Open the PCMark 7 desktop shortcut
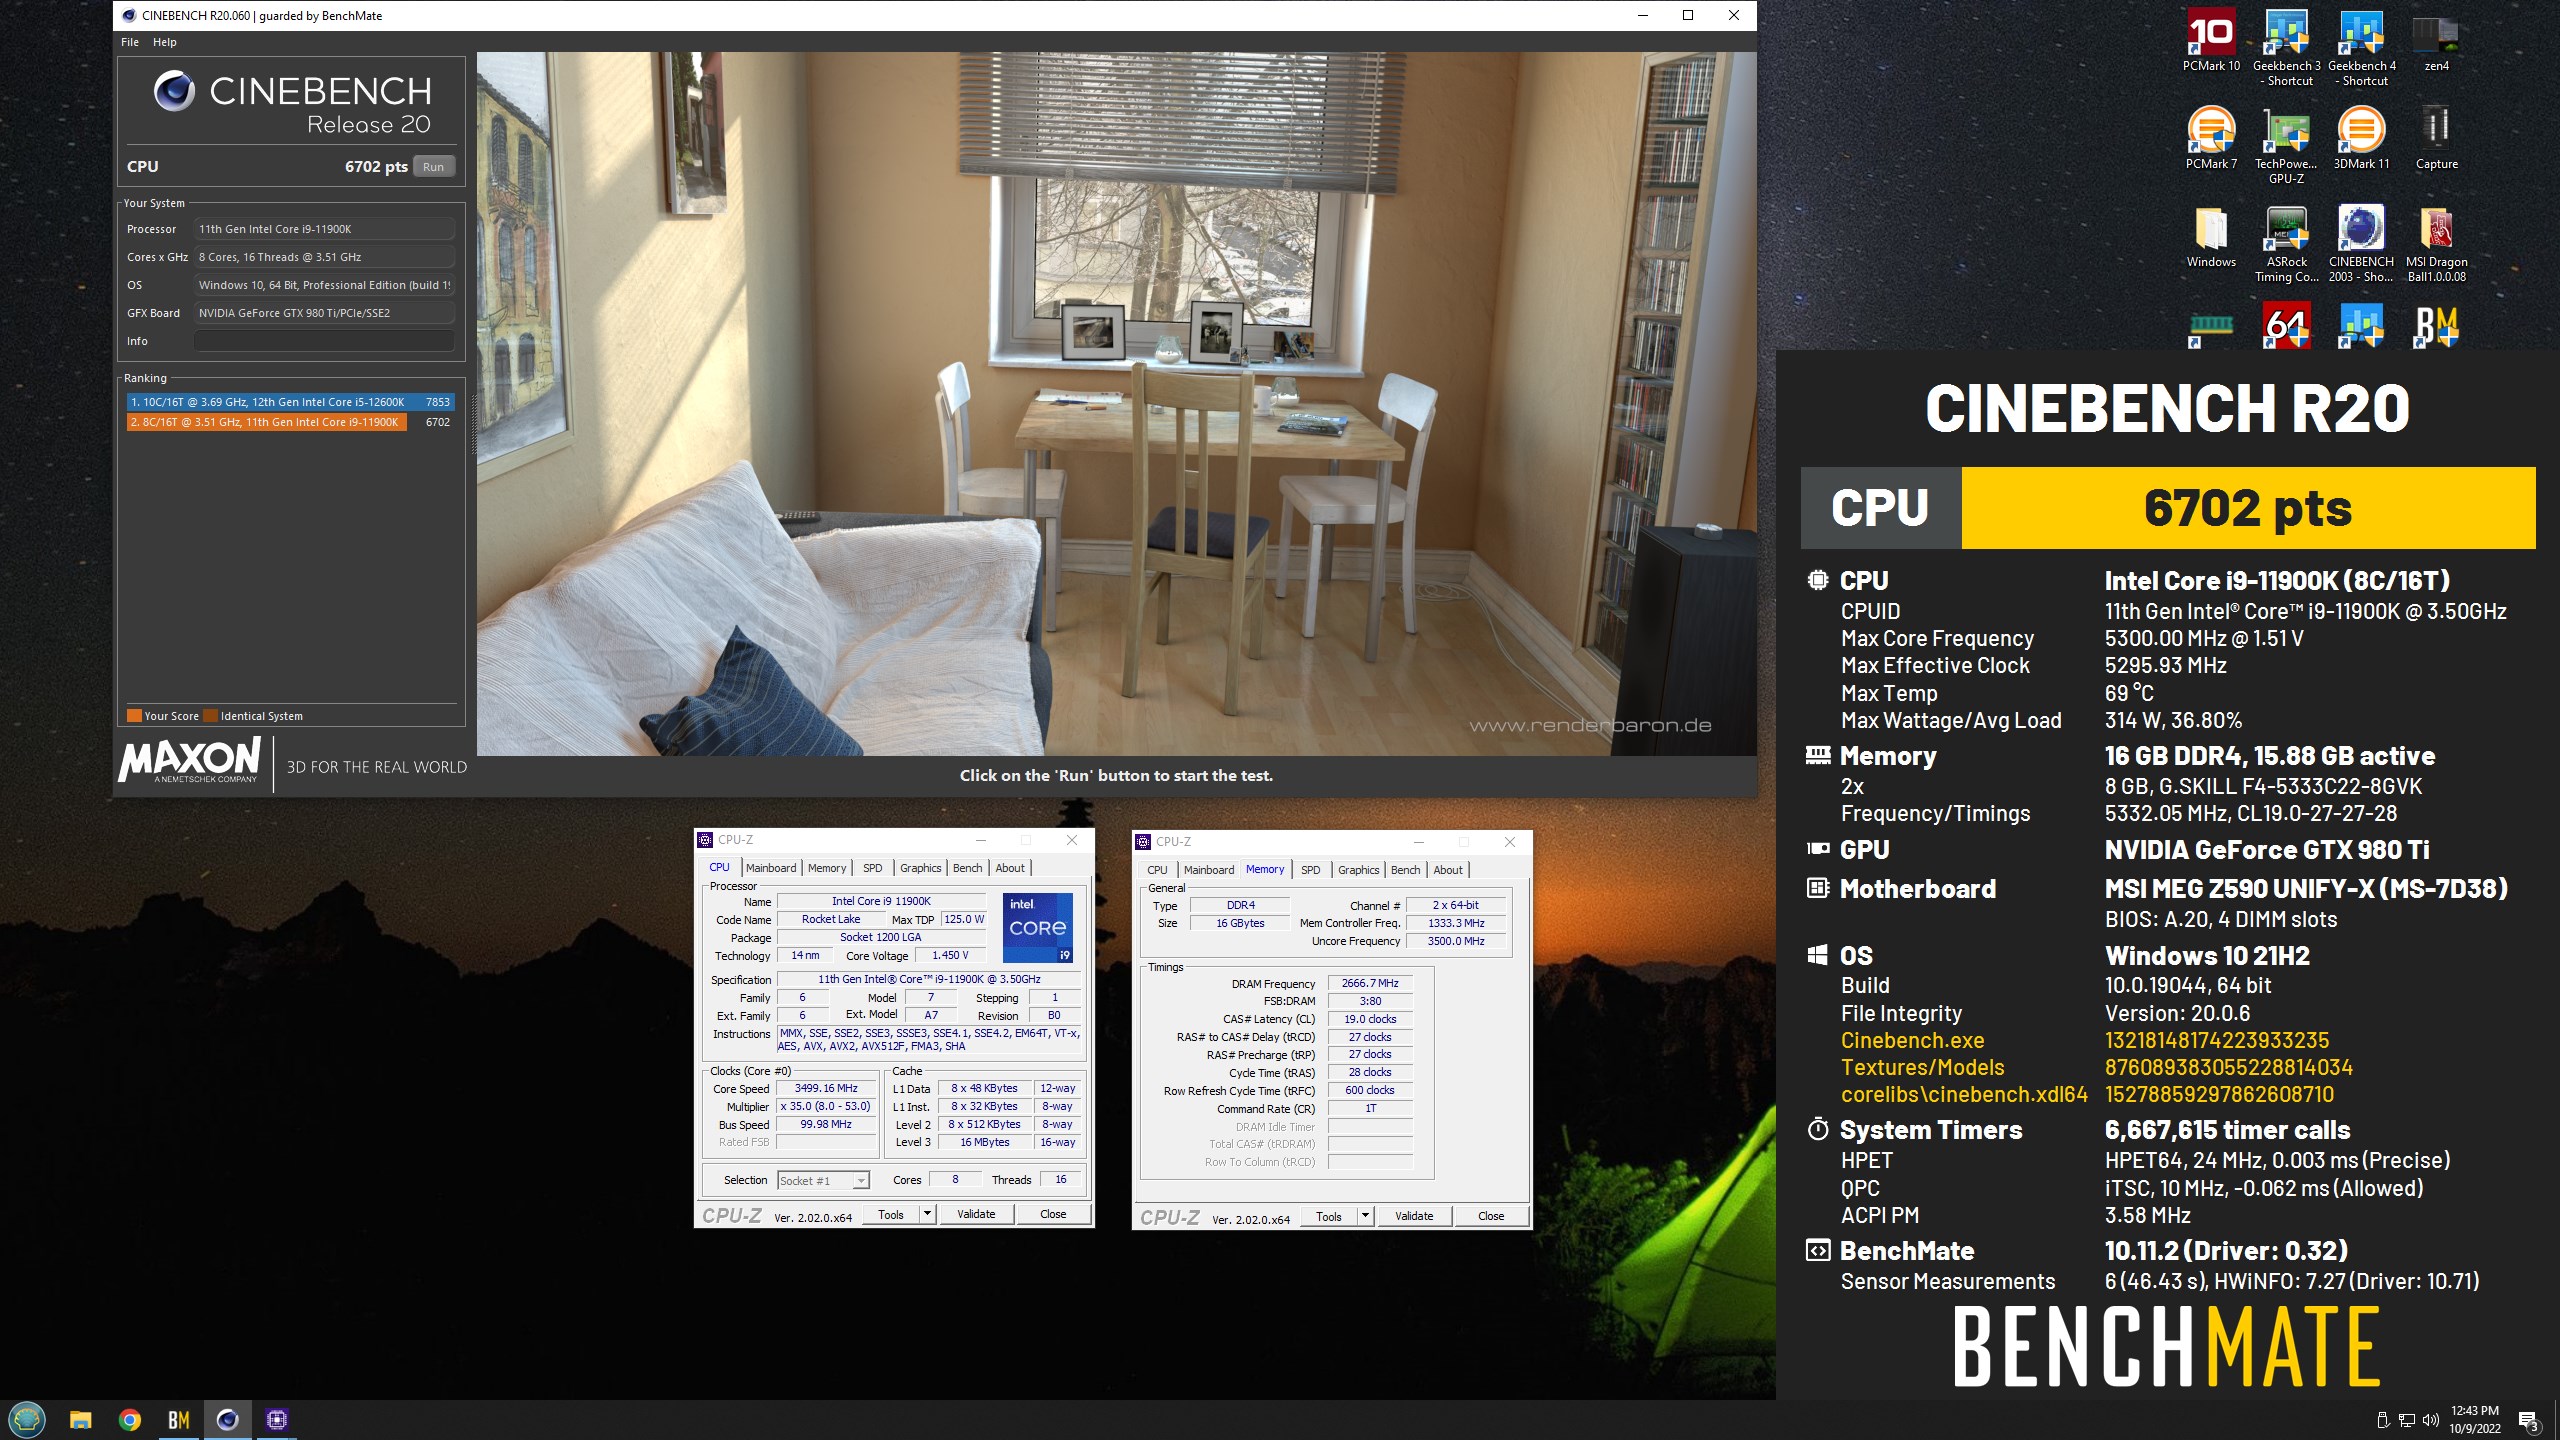 click(x=2211, y=139)
